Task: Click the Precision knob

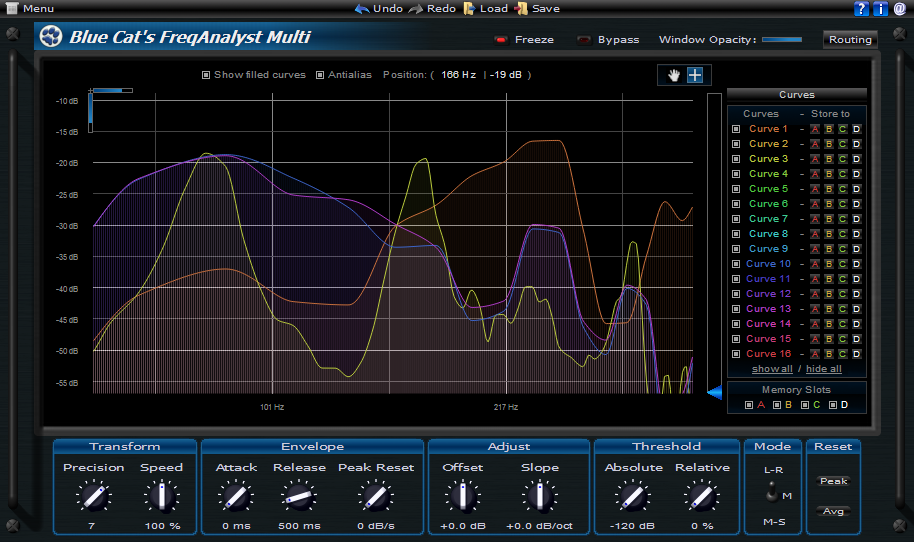Action: click(x=93, y=495)
